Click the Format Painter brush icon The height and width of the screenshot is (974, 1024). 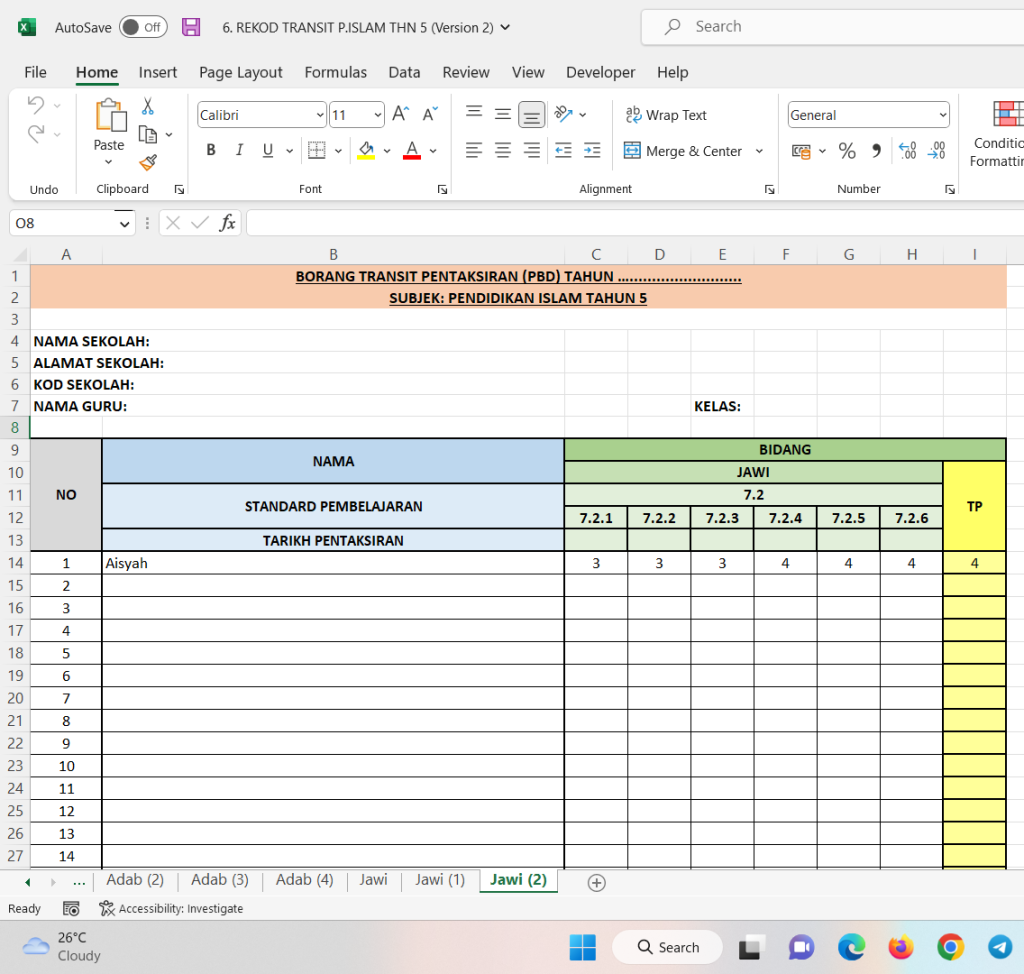click(148, 162)
